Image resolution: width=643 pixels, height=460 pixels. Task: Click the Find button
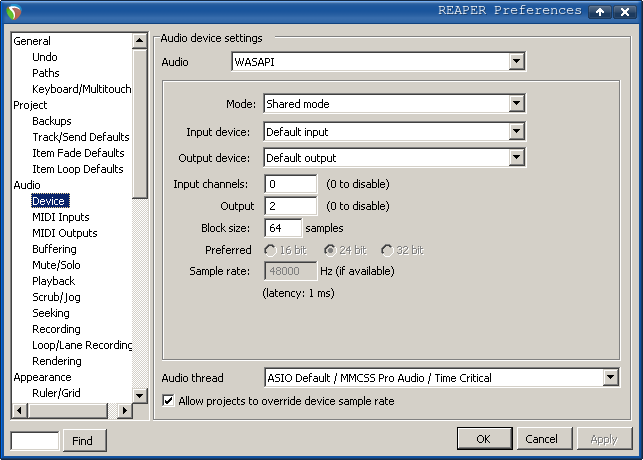(x=85, y=441)
